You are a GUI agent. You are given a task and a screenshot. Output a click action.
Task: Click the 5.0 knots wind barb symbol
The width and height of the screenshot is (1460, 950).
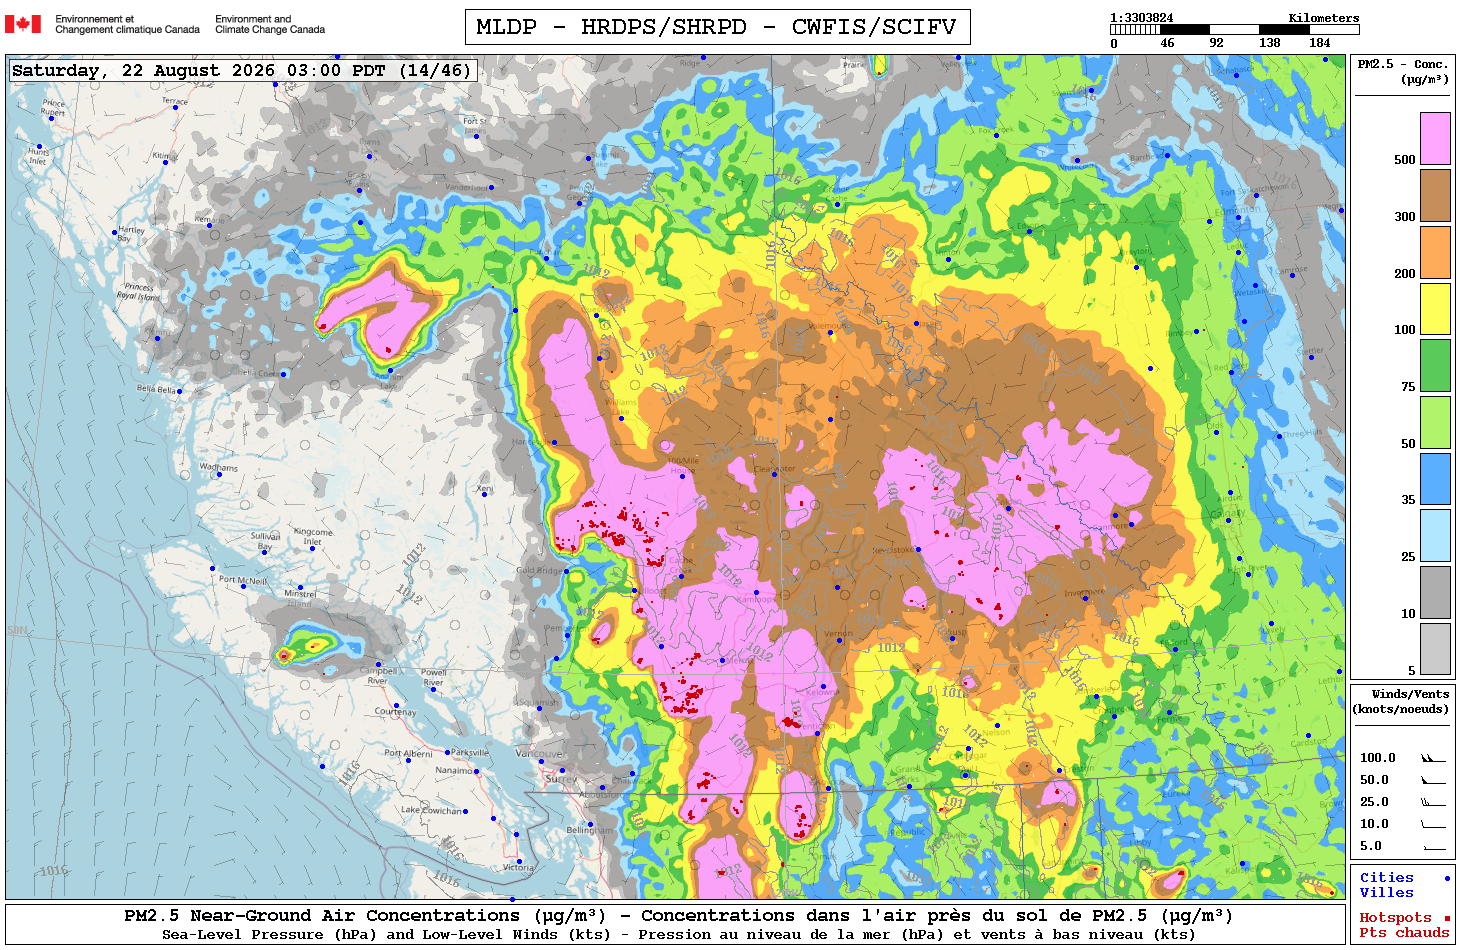(x=1433, y=847)
